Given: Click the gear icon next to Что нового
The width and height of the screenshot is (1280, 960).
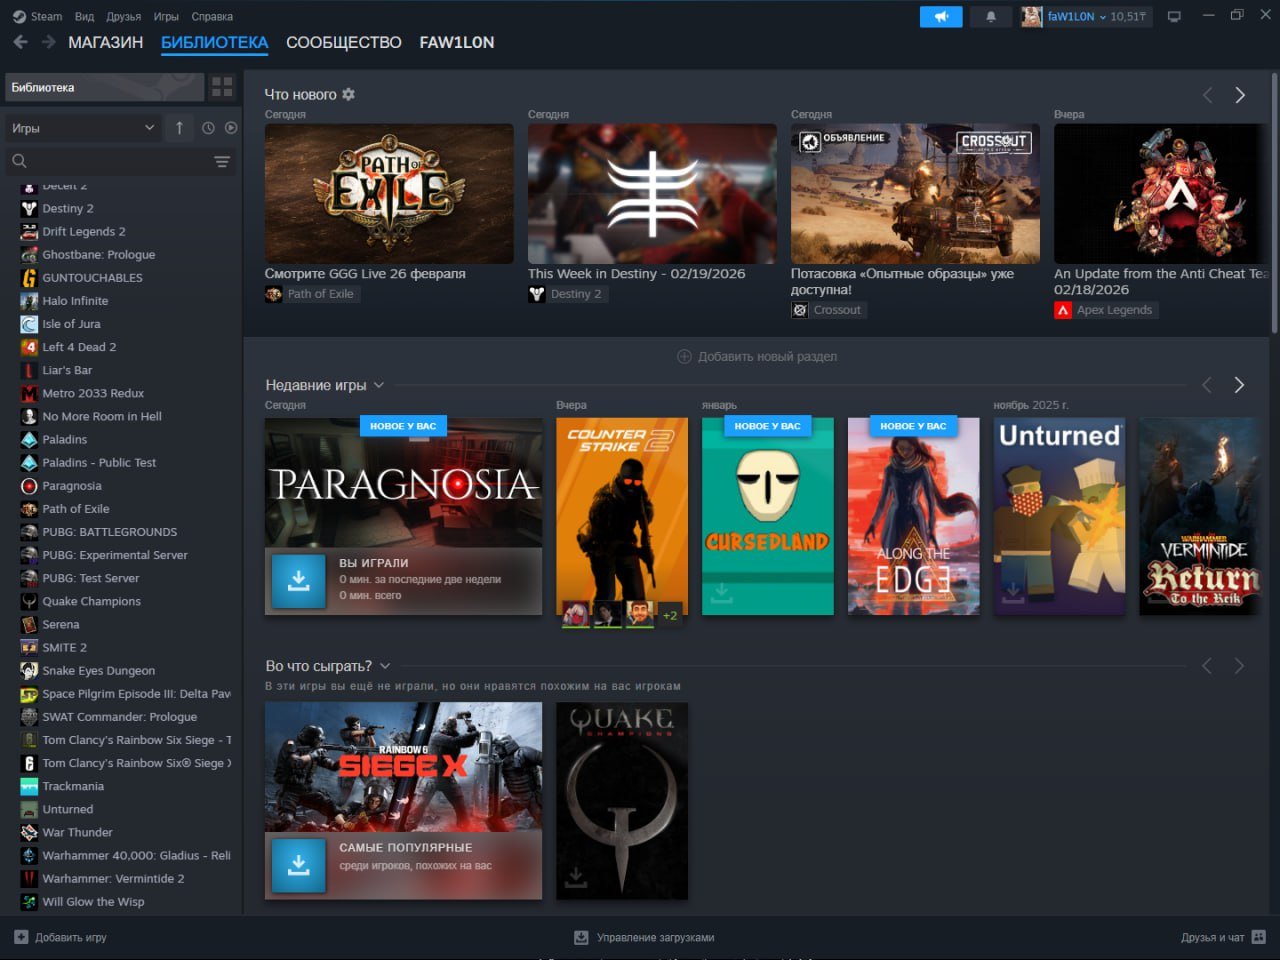Looking at the screenshot, I should pos(349,94).
